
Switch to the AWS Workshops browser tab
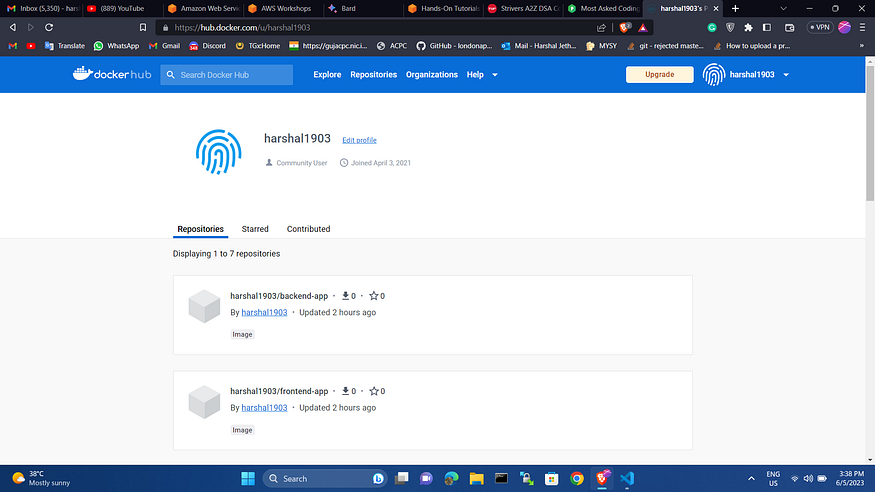tap(283, 8)
